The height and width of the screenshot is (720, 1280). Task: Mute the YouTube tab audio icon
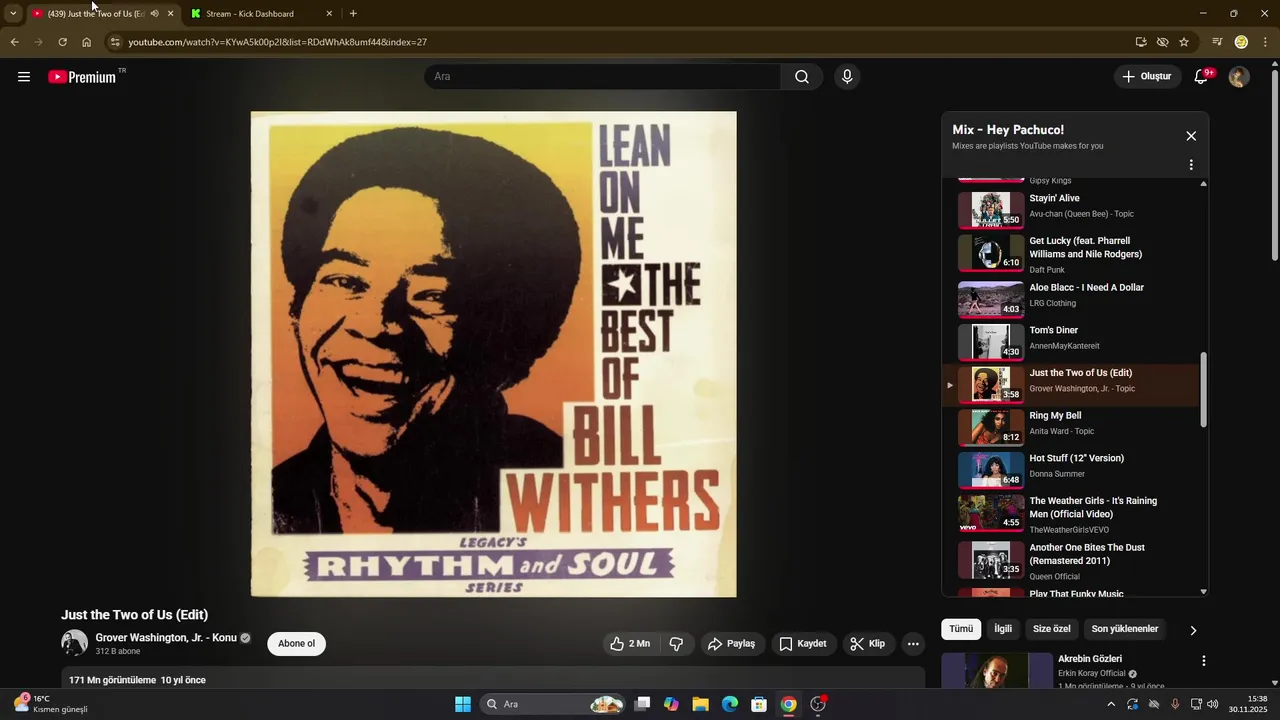(154, 13)
